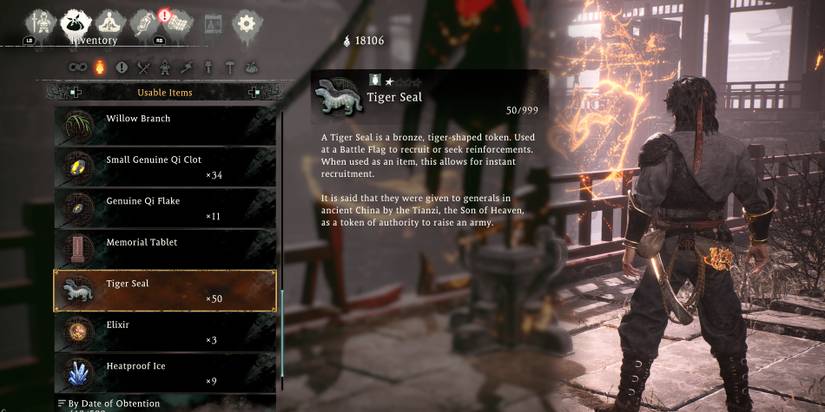Open the By Date of Obtention sort

coord(109,404)
